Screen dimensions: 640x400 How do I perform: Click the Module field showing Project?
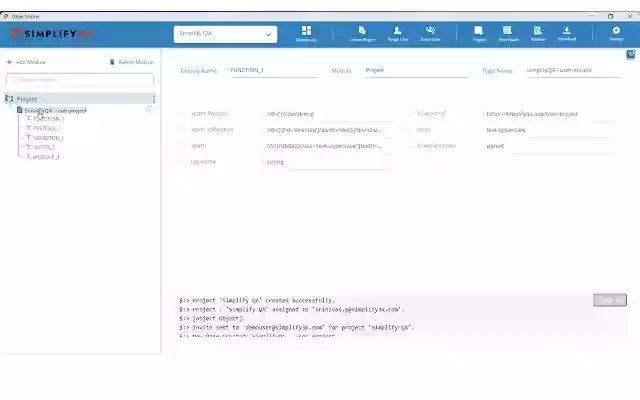coord(416,71)
